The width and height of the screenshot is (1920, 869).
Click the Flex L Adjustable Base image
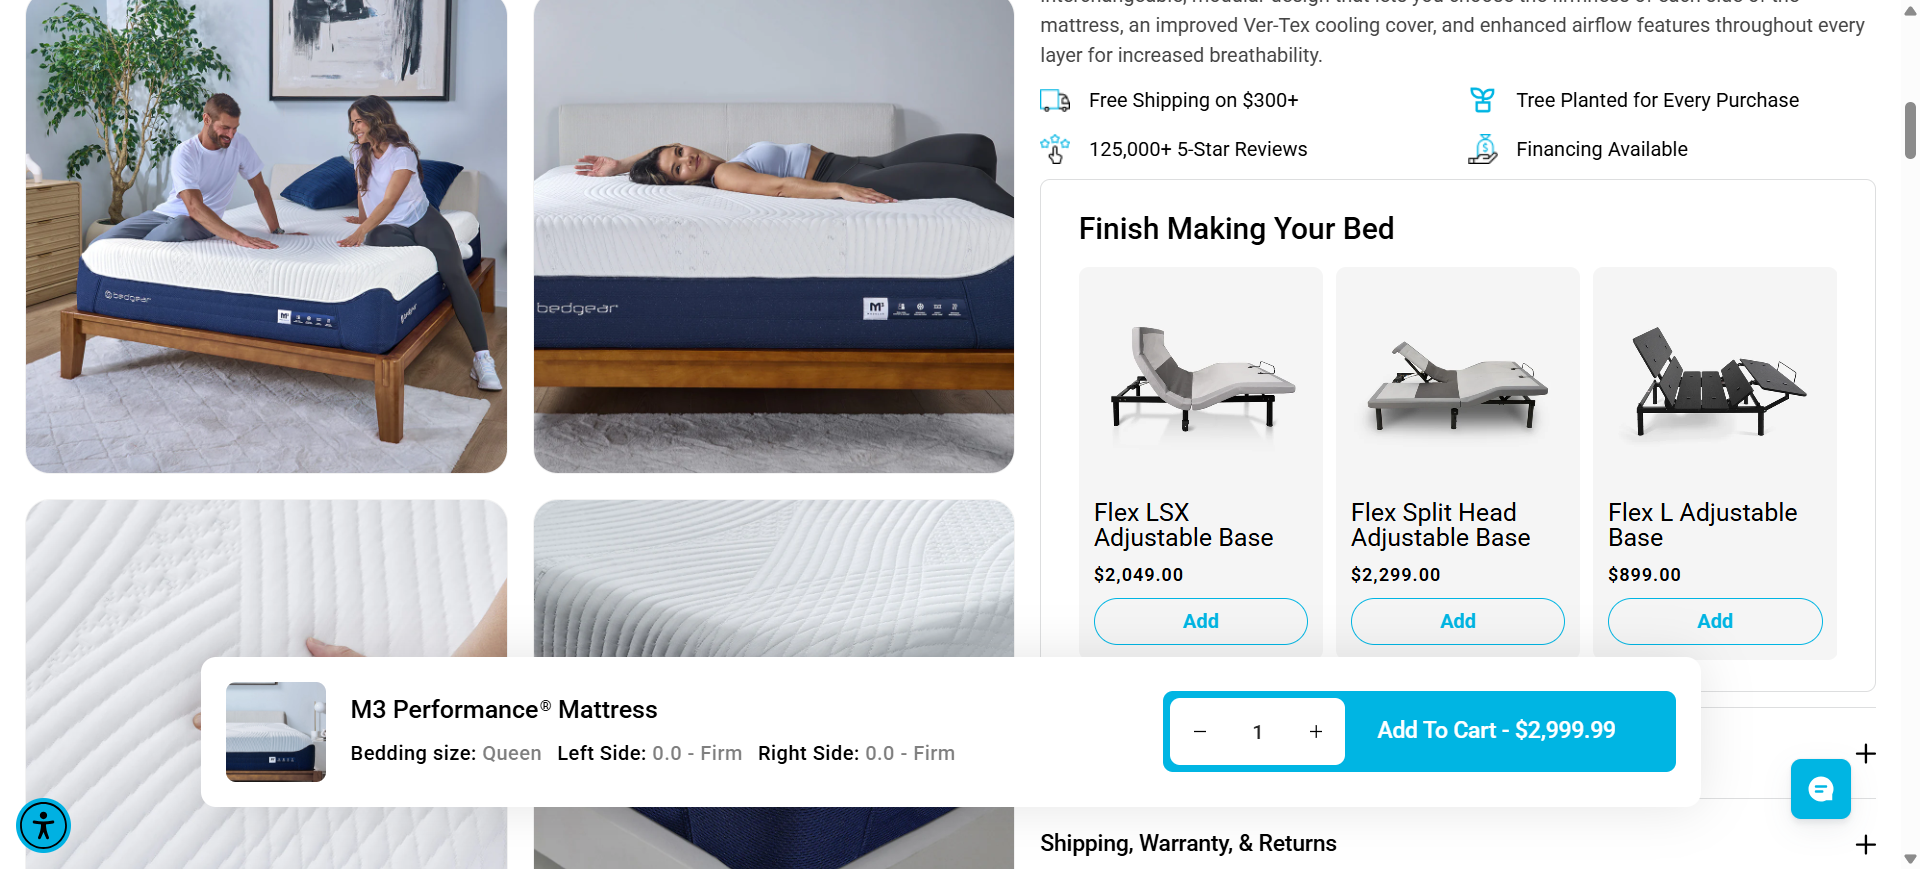coord(1715,379)
